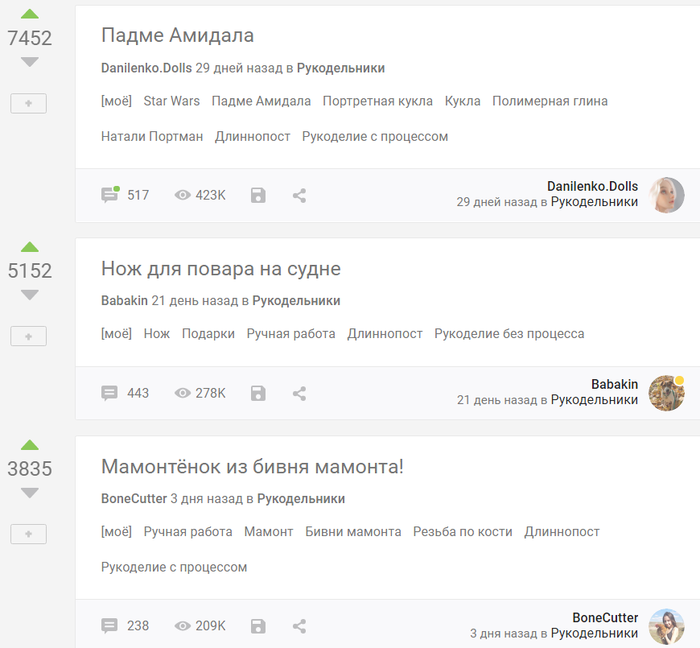Open Danilenko.Dolls avatar thumbnail
This screenshot has height=648, width=700.
[x=667, y=195]
